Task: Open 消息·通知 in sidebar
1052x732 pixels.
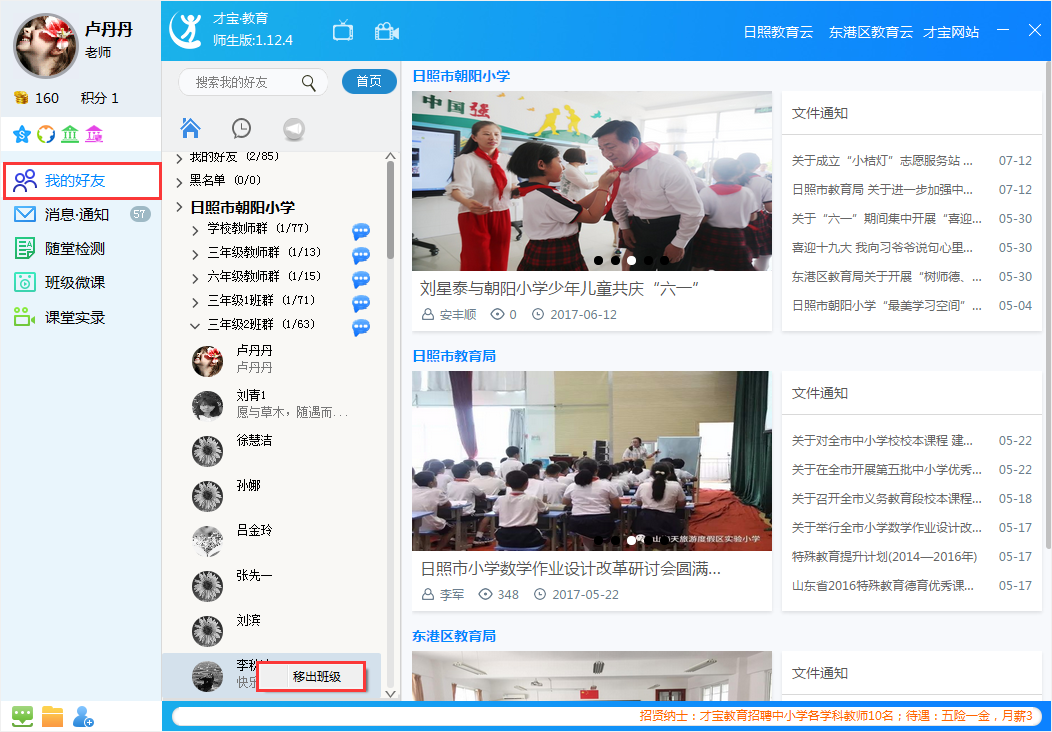Action: tap(82, 215)
